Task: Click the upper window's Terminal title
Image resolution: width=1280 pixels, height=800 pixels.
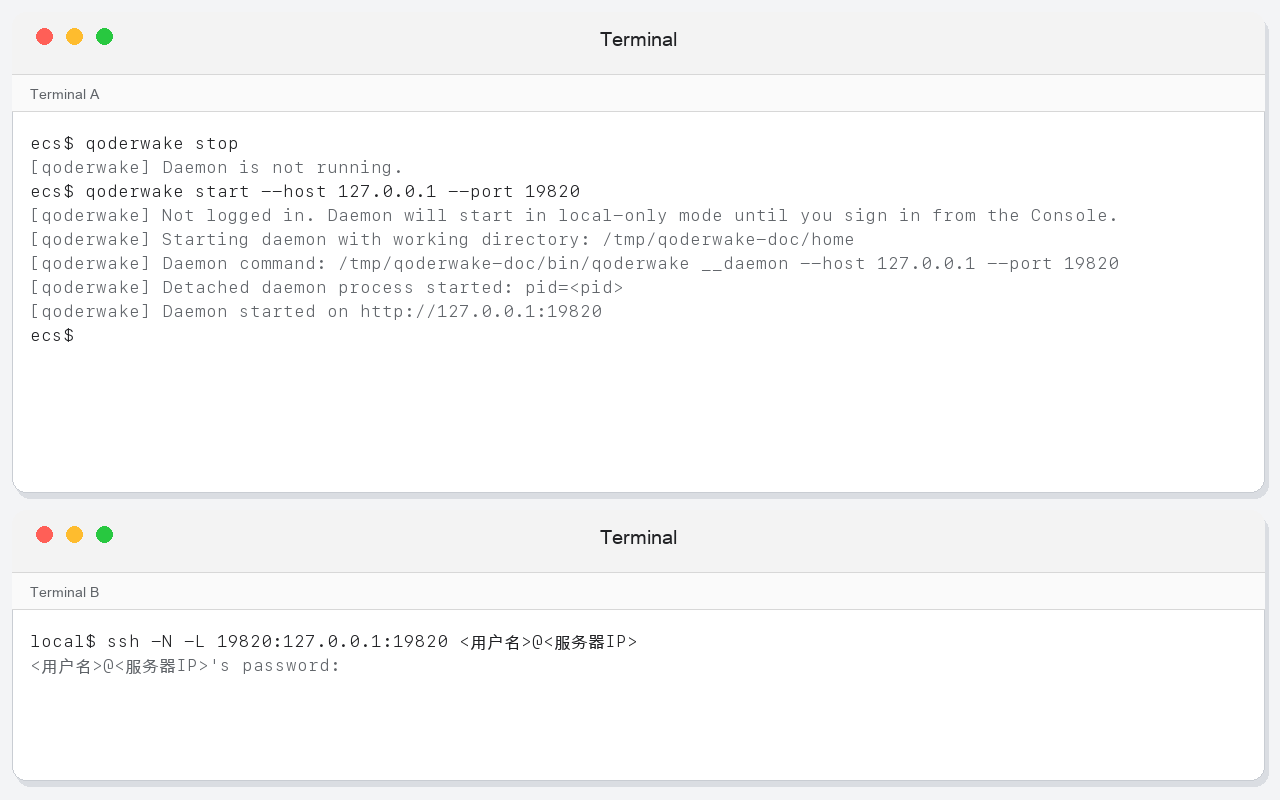Action: tap(638, 39)
